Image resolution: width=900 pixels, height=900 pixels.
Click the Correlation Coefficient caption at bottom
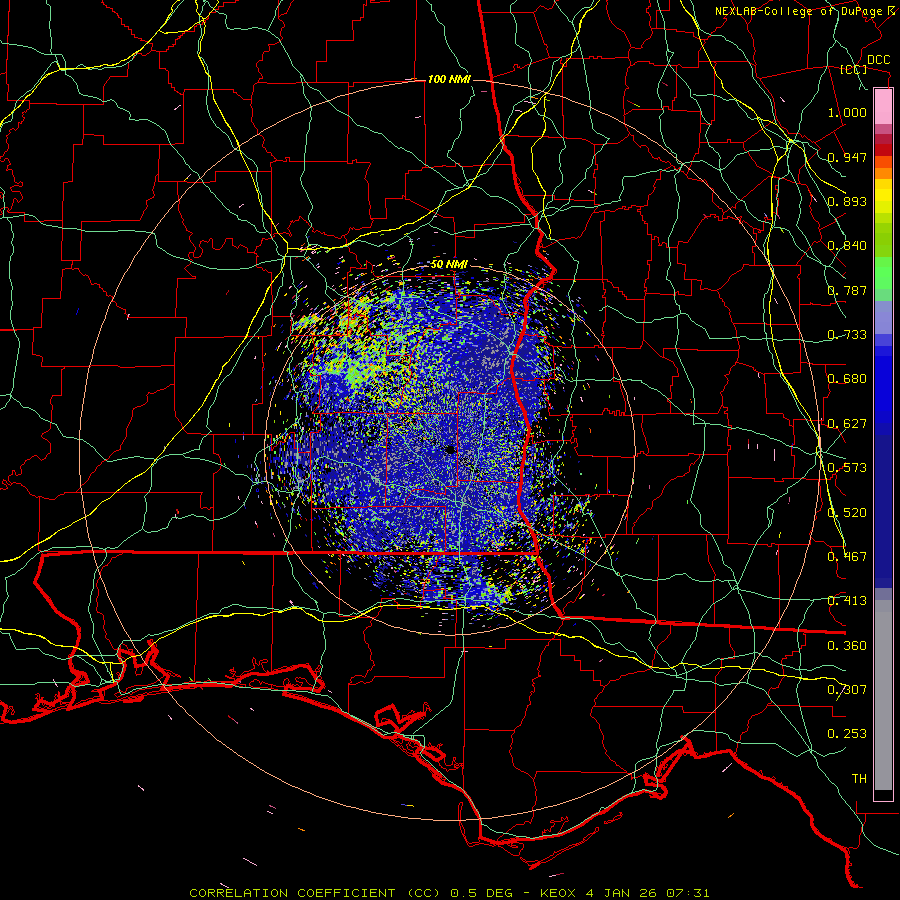click(449, 893)
